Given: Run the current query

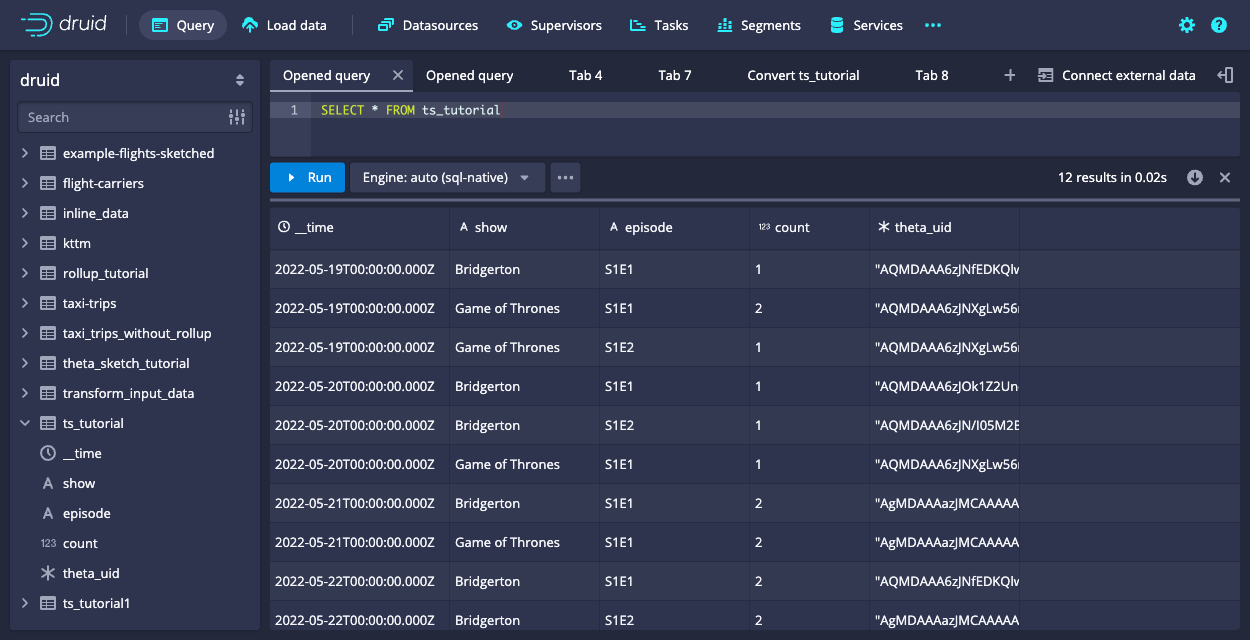Looking at the screenshot, I should (307, 177).
